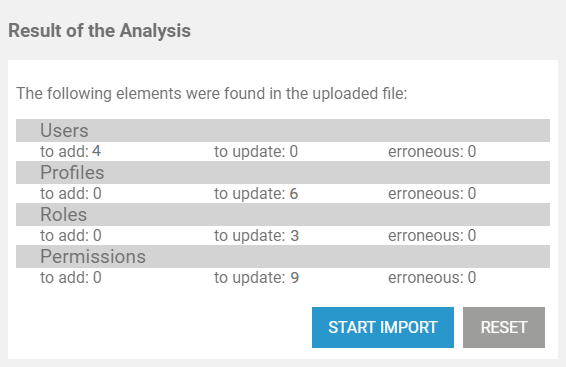566x367 pixels.
Task: Click Permissions to update count 9
Action: pos(295,278)
